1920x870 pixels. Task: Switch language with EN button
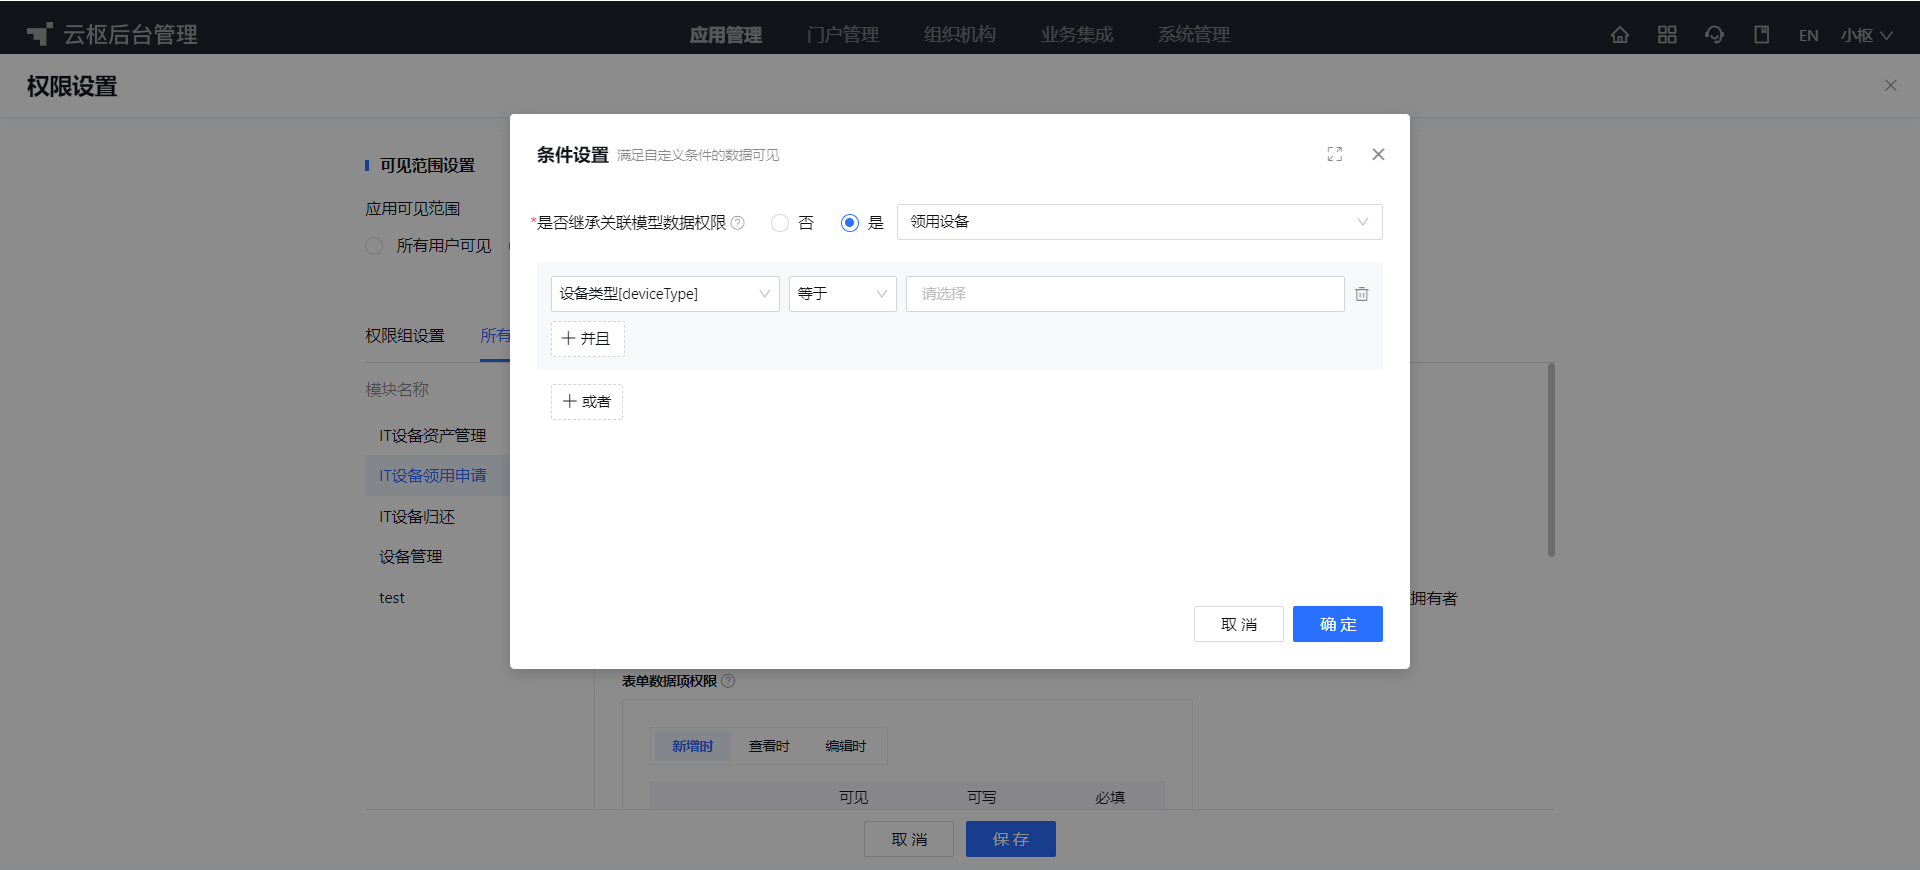[x=1808, y=35]
